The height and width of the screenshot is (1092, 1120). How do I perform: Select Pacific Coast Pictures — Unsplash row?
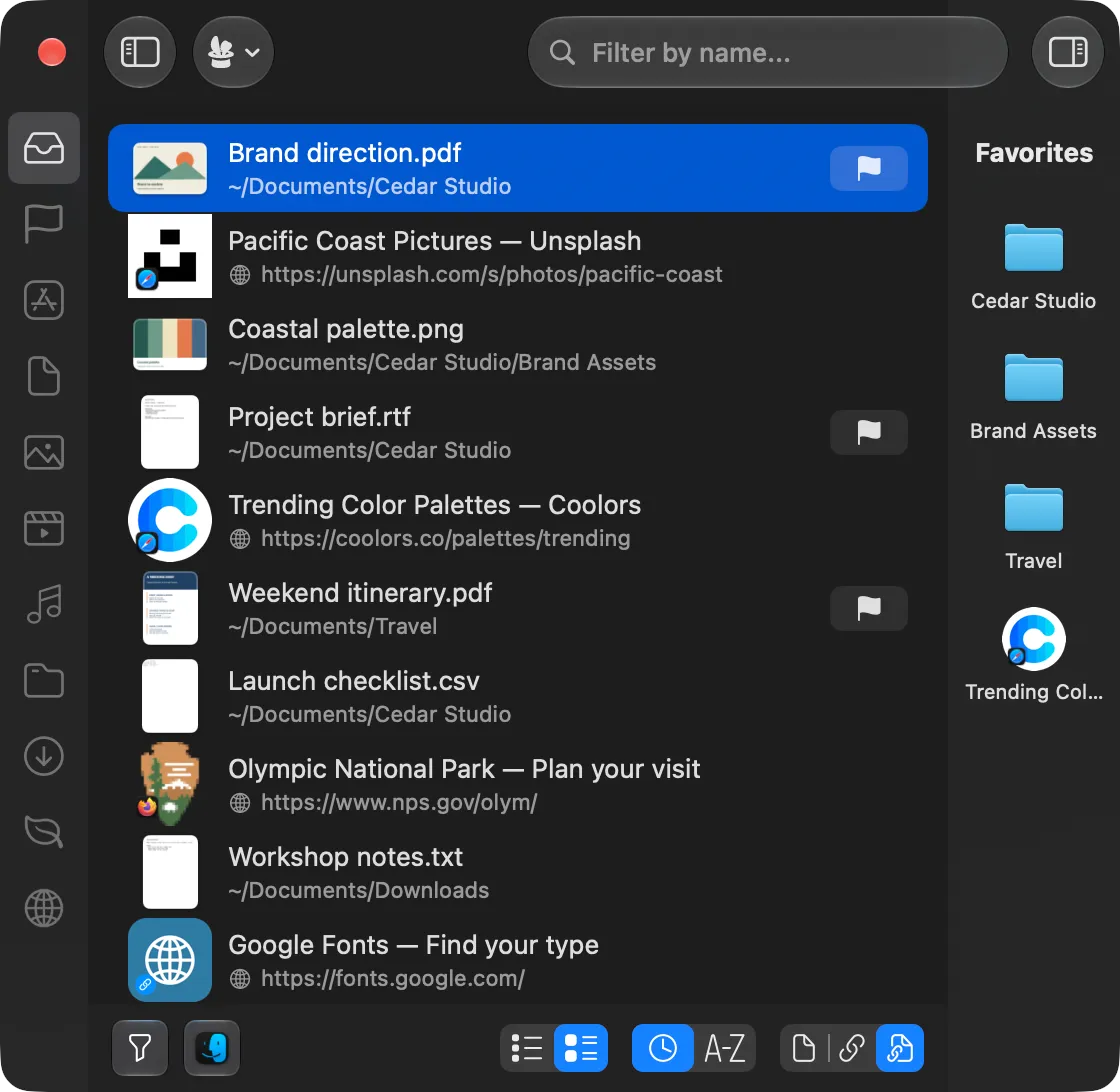click(x=518, y=256)
